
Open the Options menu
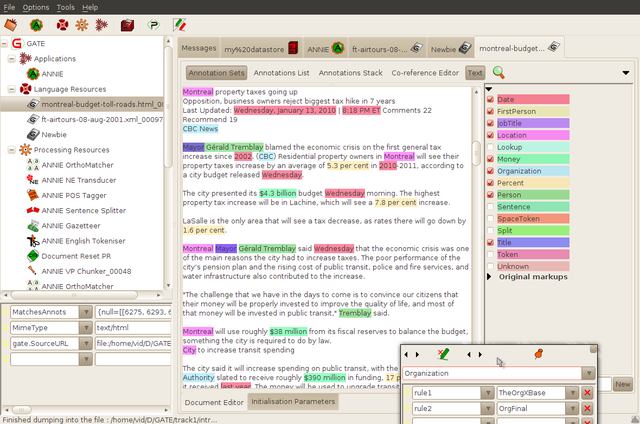[36, 7]
